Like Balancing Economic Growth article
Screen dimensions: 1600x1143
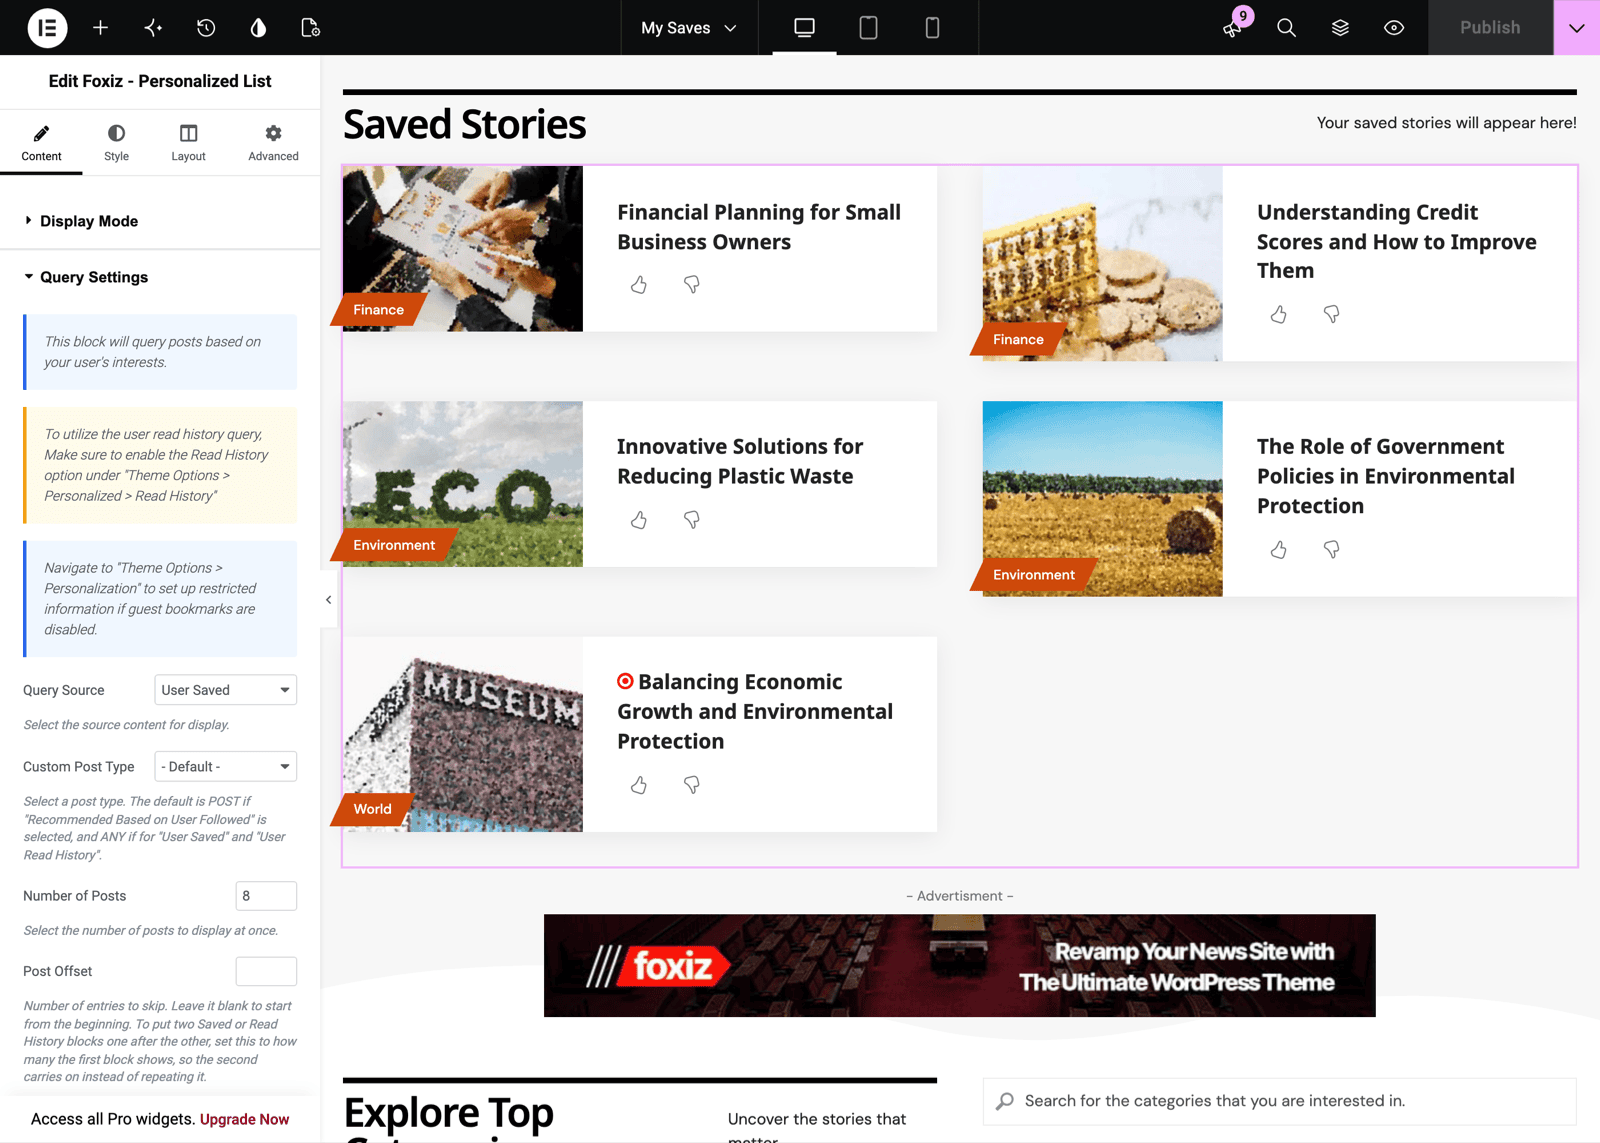(639, 785)
